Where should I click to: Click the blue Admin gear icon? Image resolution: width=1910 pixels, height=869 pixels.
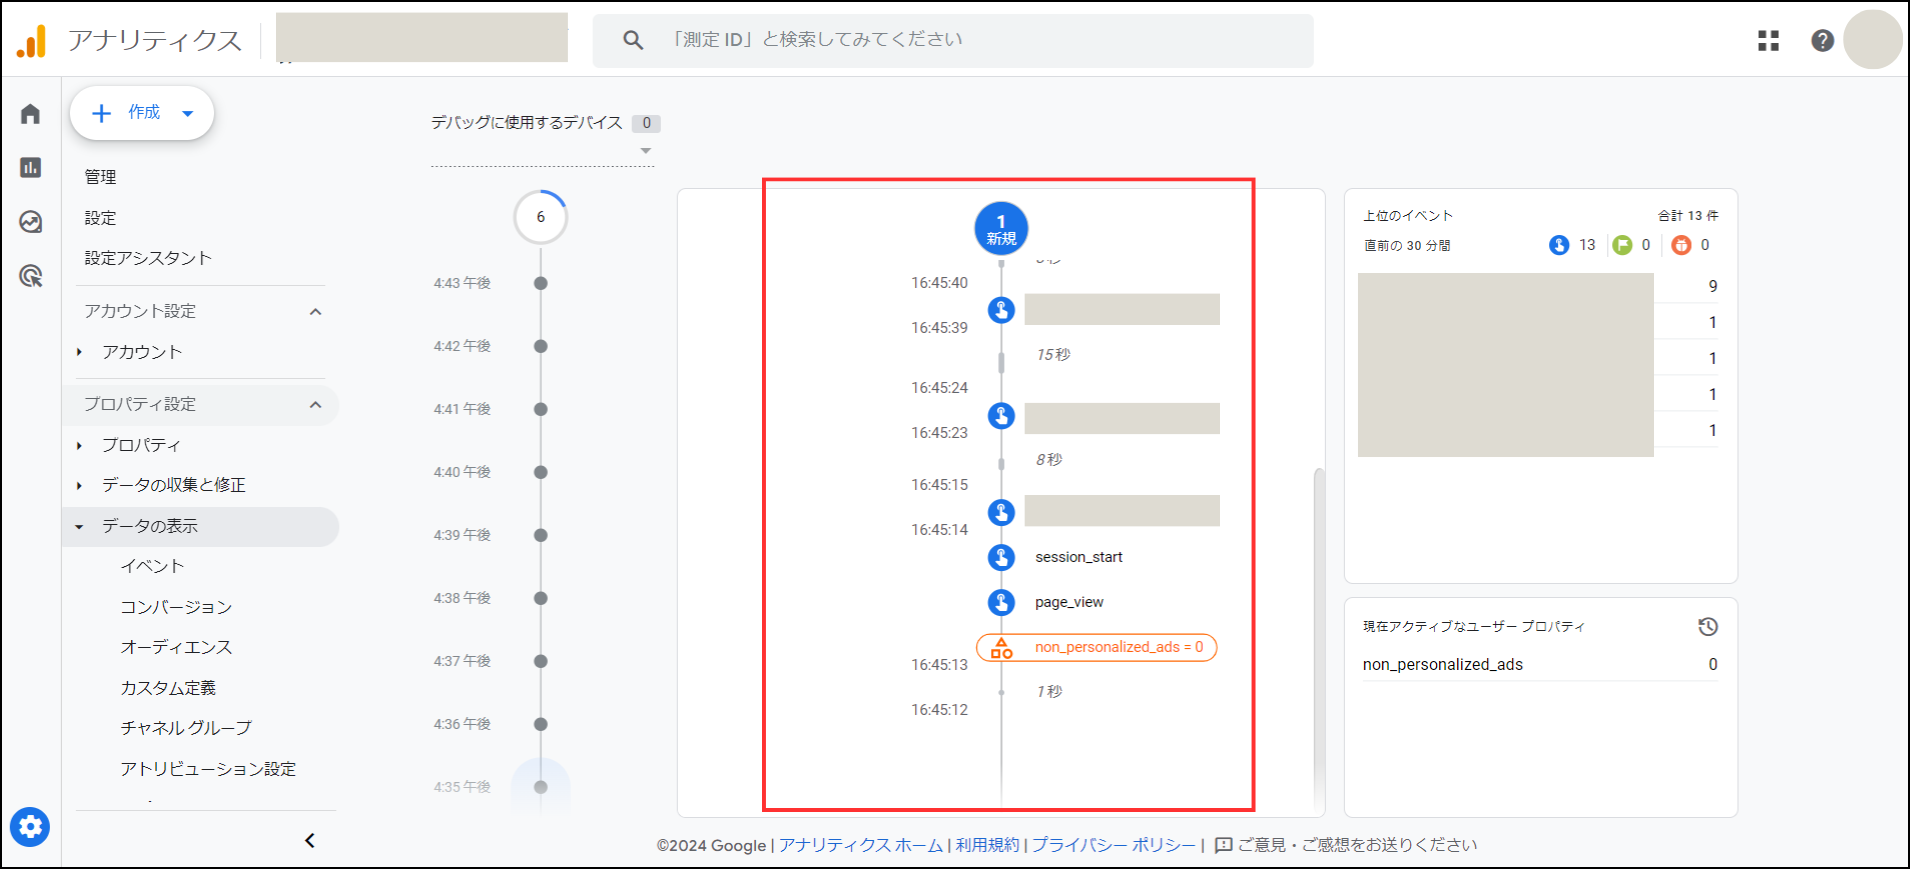(30, 827)
